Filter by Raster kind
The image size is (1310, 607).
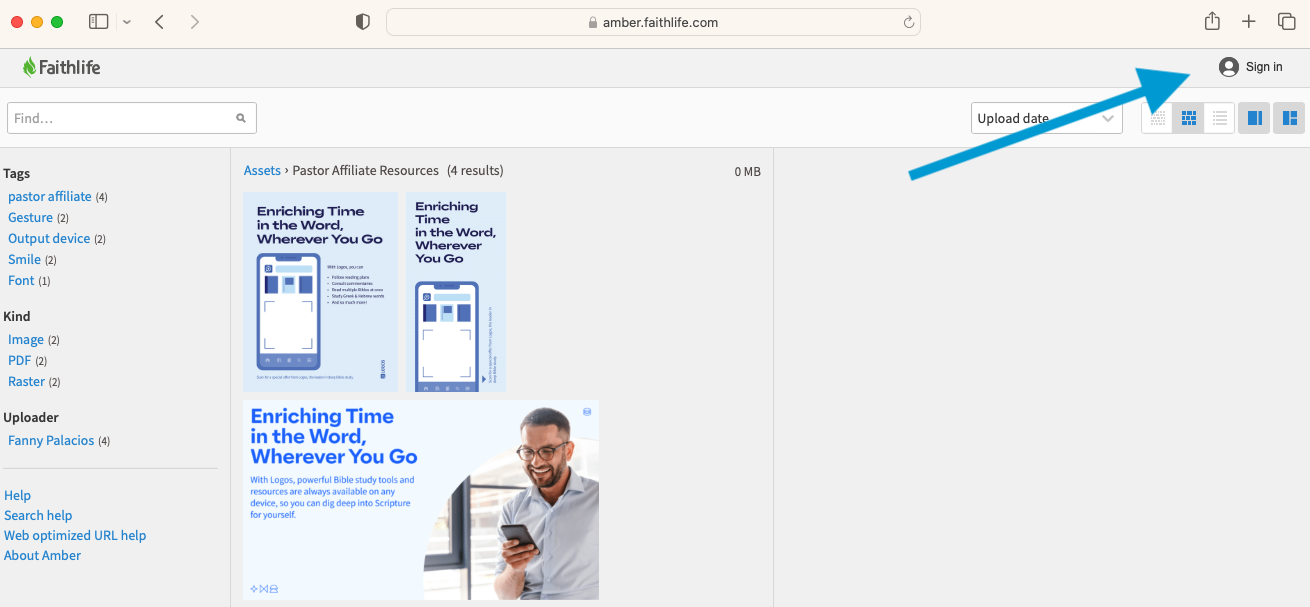[26, 382]
